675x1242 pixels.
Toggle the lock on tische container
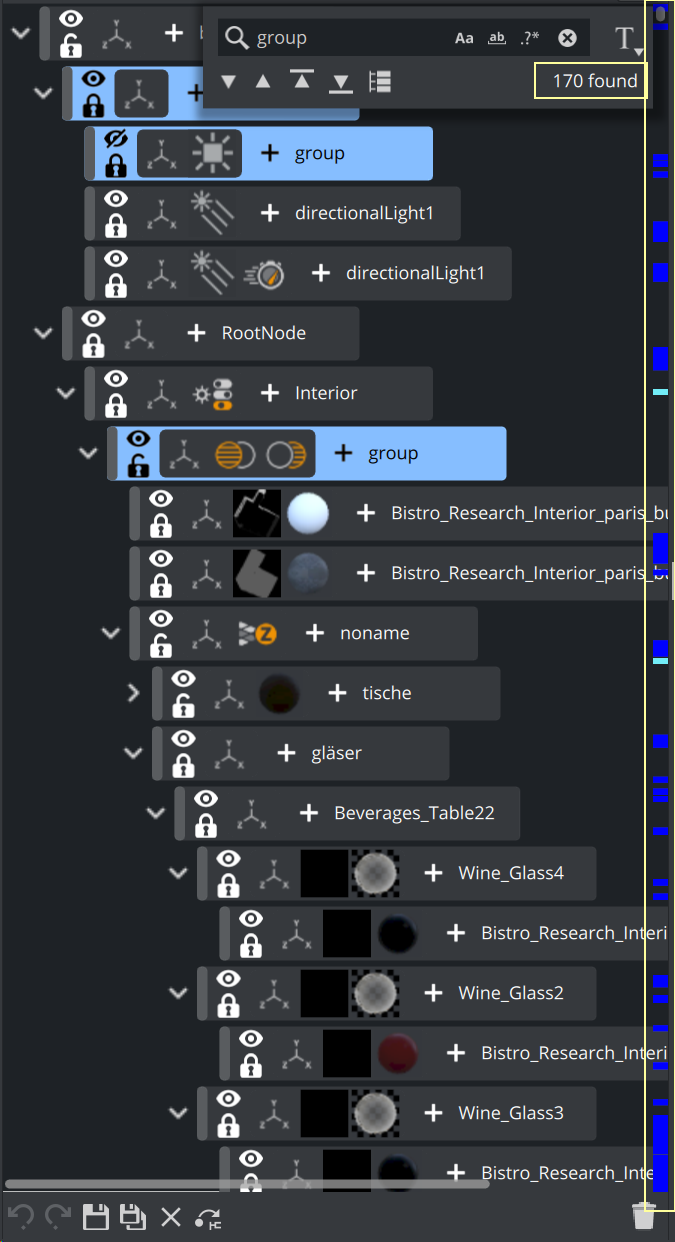[183, 707]
